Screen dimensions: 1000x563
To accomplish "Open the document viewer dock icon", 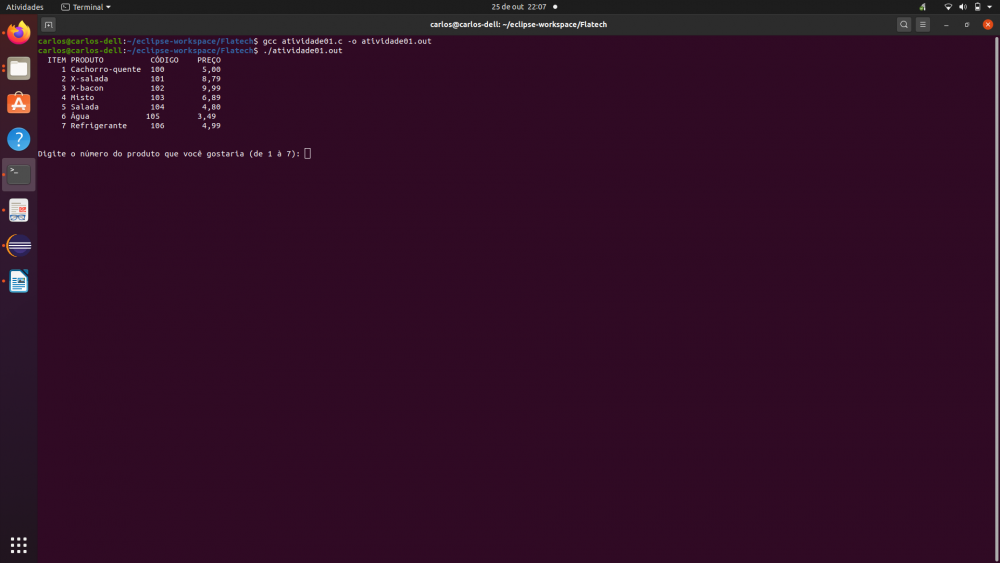I will [19, 210].
